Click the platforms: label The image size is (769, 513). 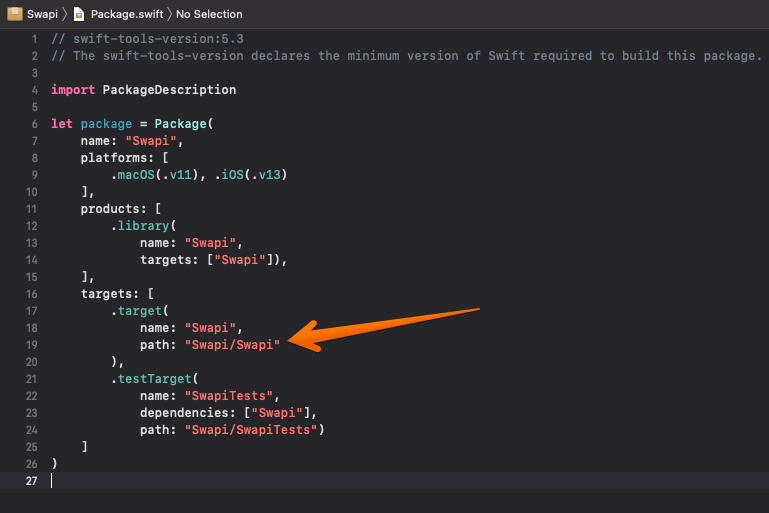pyautogui.click(x=117, y=158)
